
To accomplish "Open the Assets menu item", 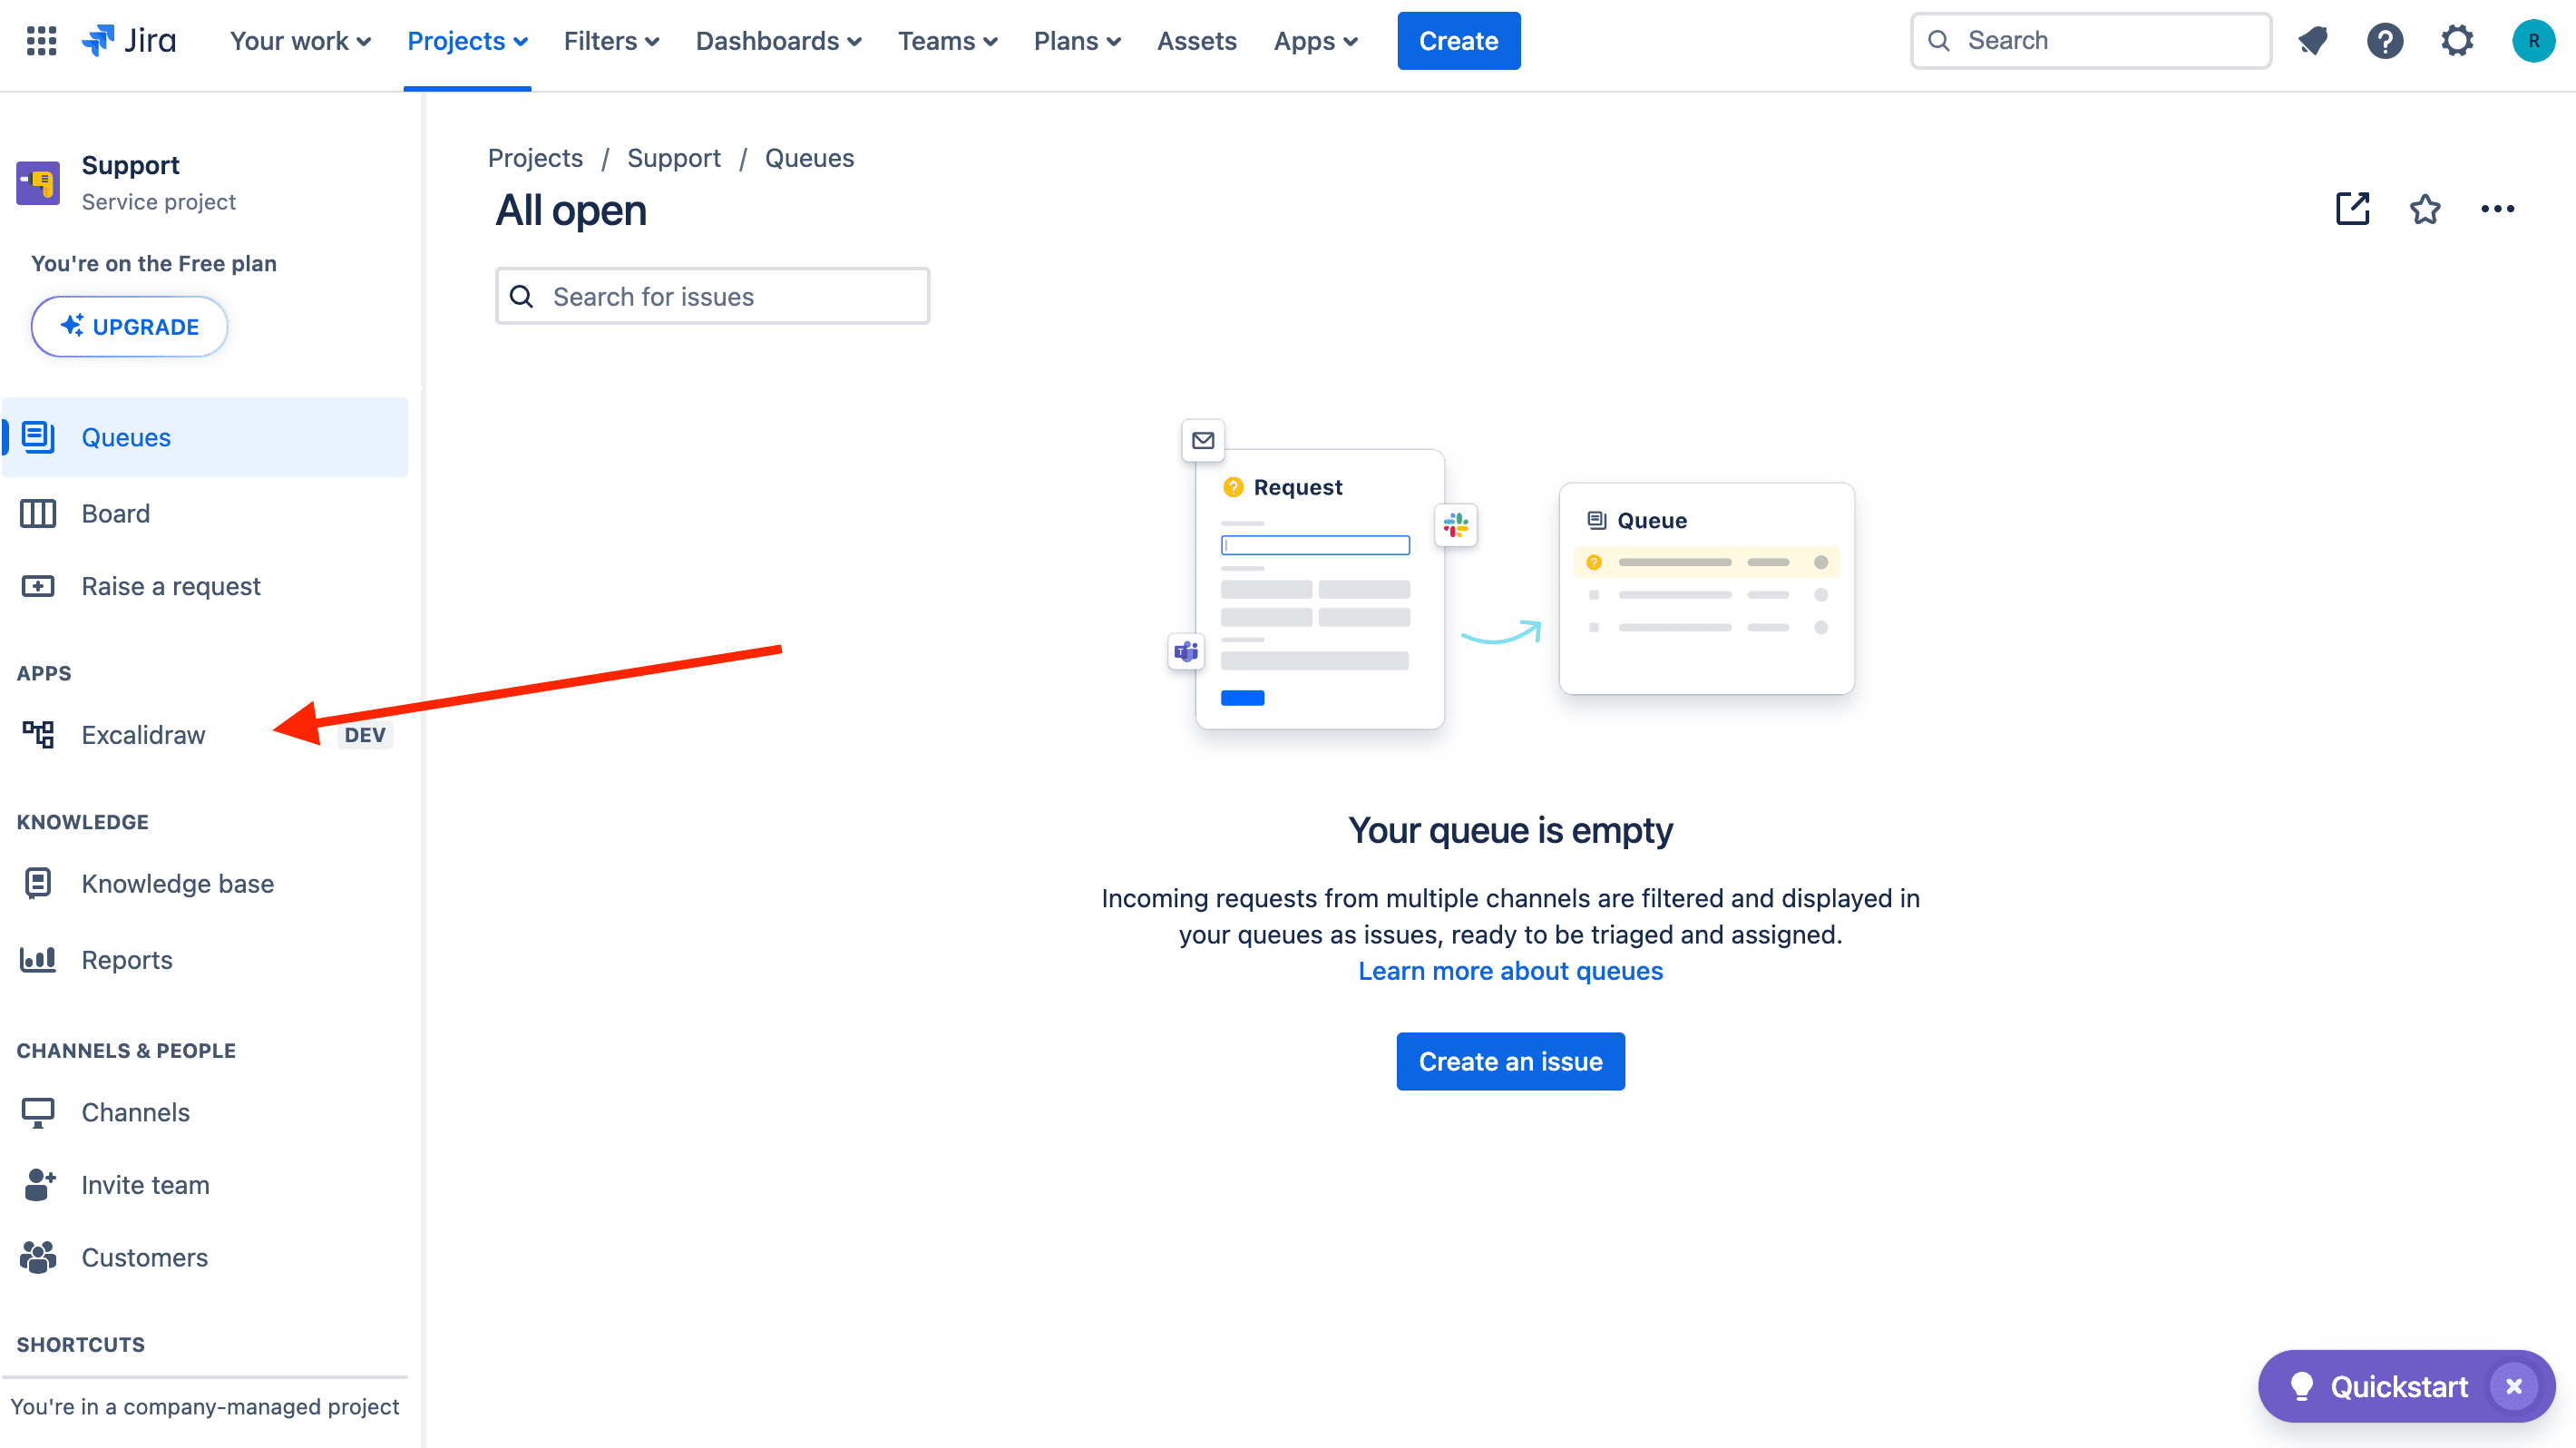I will point(1197,41).
